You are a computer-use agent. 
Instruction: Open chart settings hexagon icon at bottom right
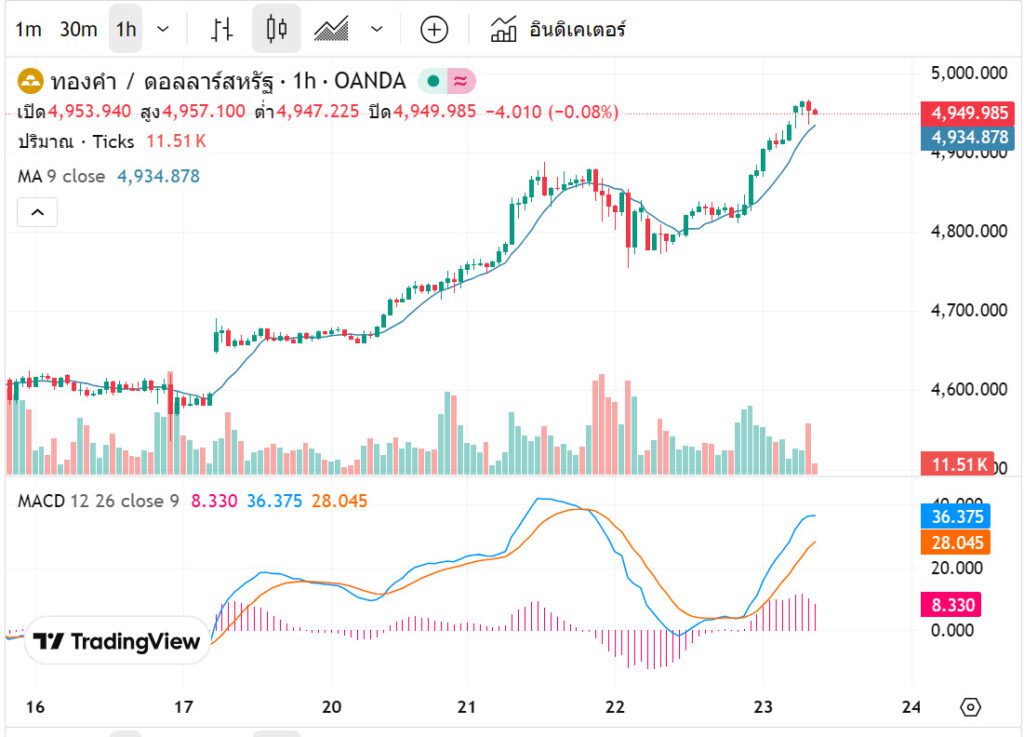pyautogui.click(x=969, y=707)
